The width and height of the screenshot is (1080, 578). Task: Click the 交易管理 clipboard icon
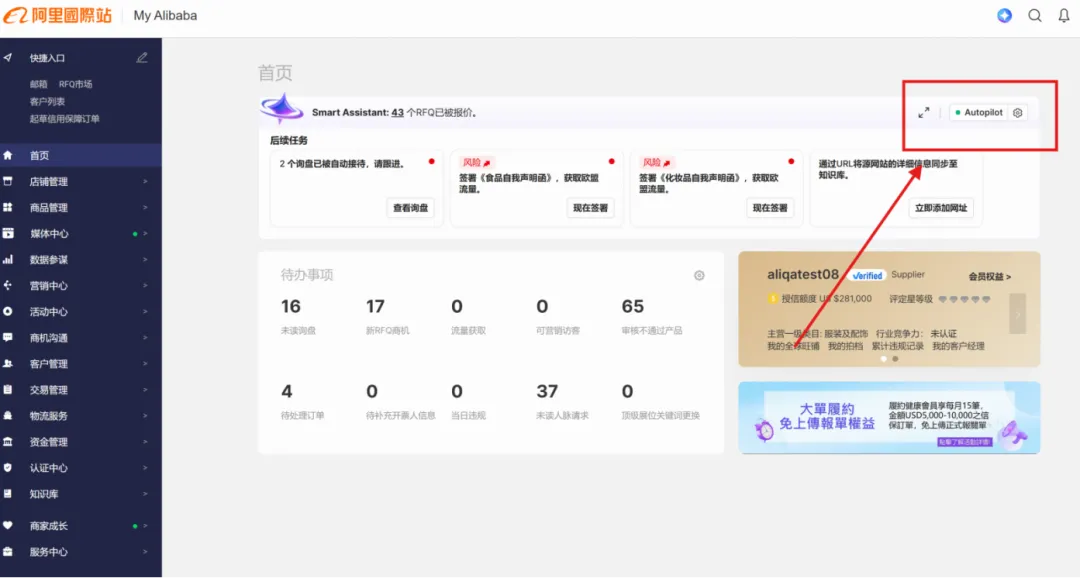coord(8,389)
